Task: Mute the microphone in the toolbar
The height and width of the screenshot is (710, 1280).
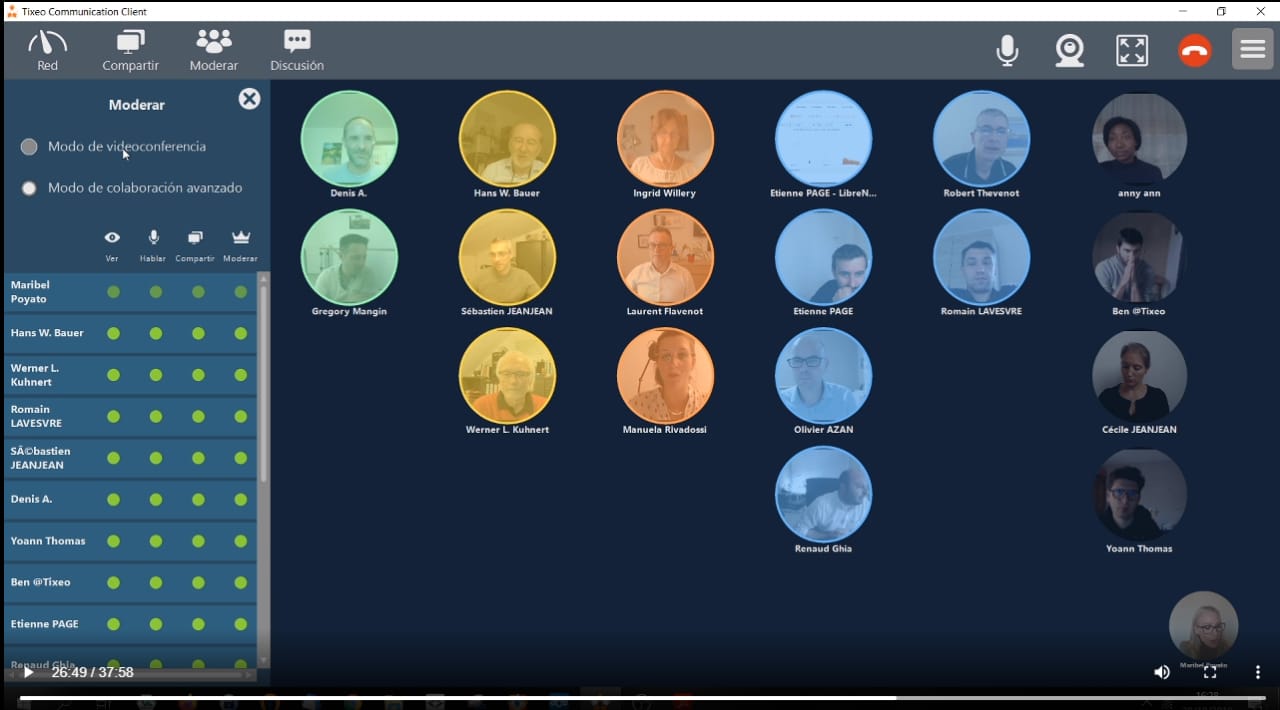Action: tap(1008, 50)
